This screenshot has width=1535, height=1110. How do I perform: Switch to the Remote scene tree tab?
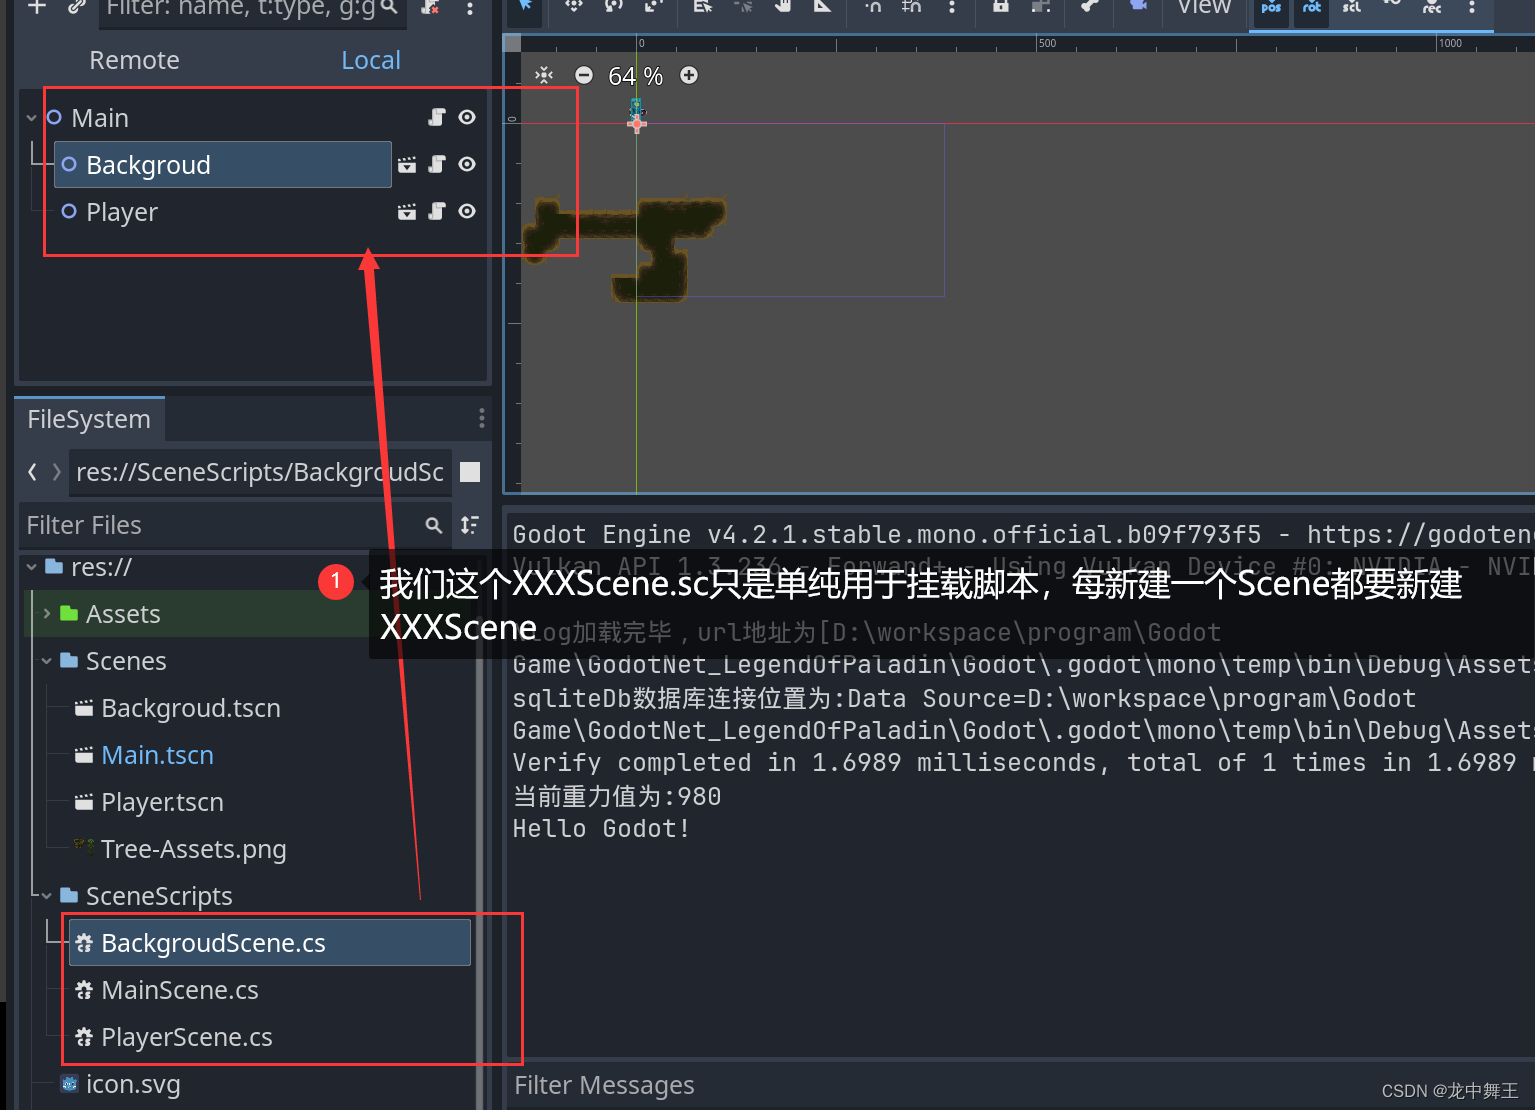coord(134,60)
